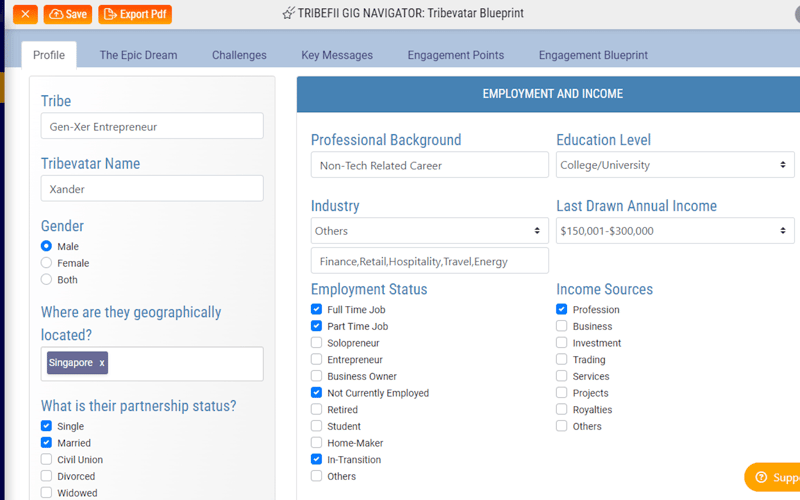Open the Last Drawn Annual Income dropdown
This screenshot has height=500, width=800.
[x=675, y=231]
